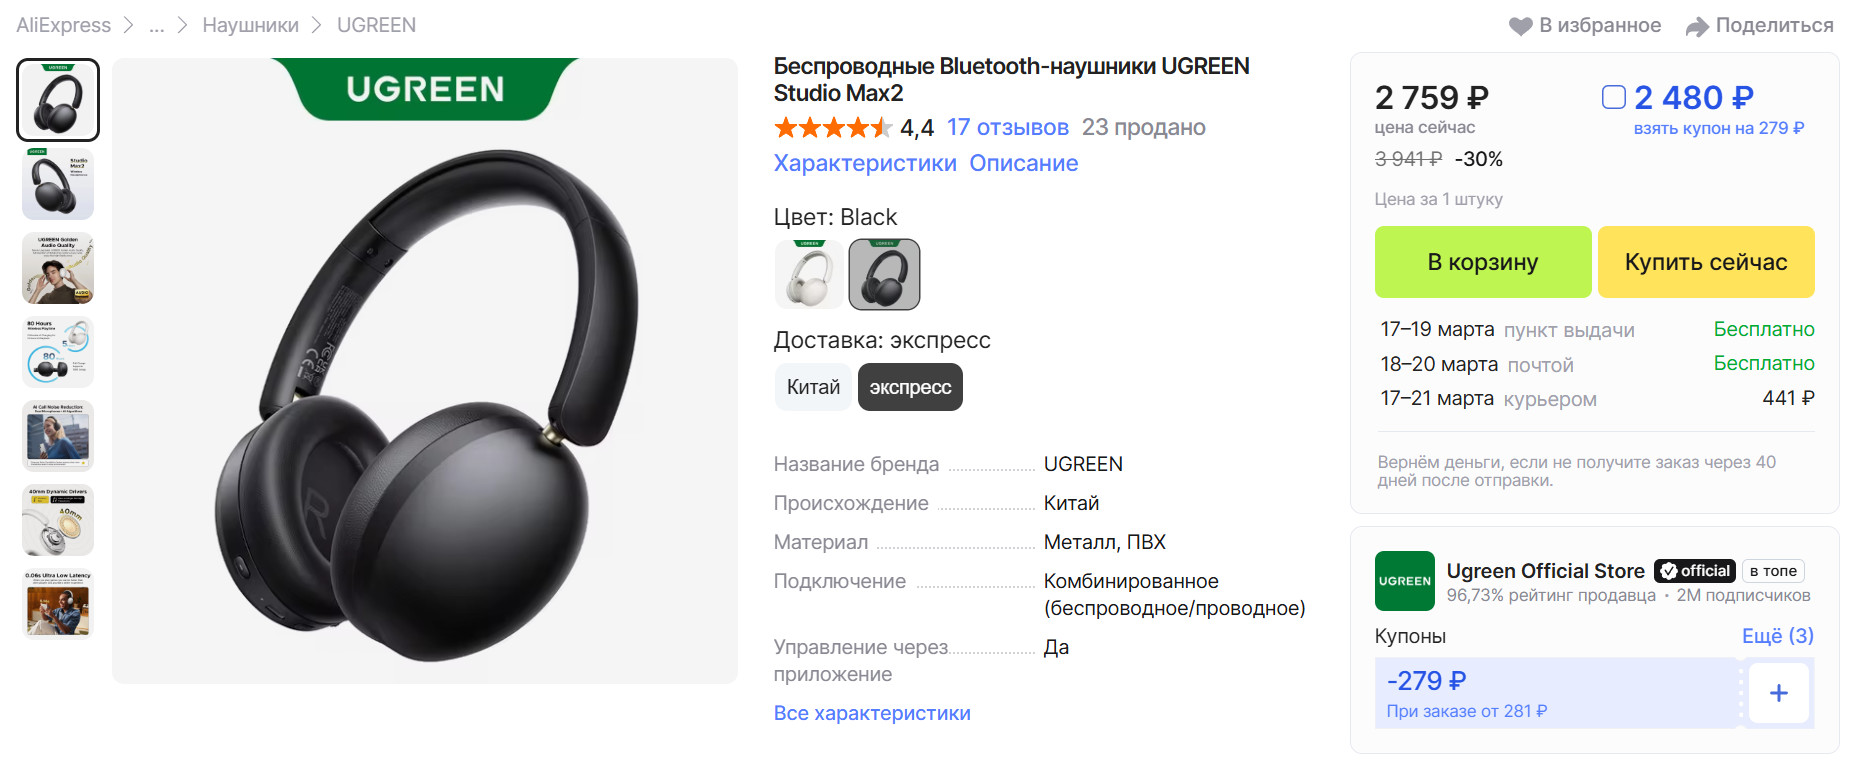The height and width of the screenshot is (784, 1860).
Task: Click the Купить сейчас button
Action: coord(1706,262)
